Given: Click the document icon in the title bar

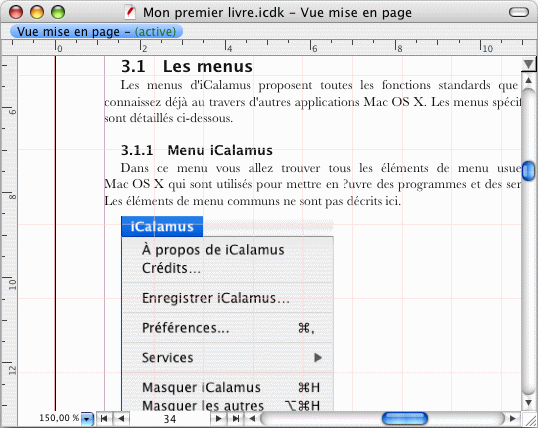Looking at the screenshot, I should click(130, 12).
